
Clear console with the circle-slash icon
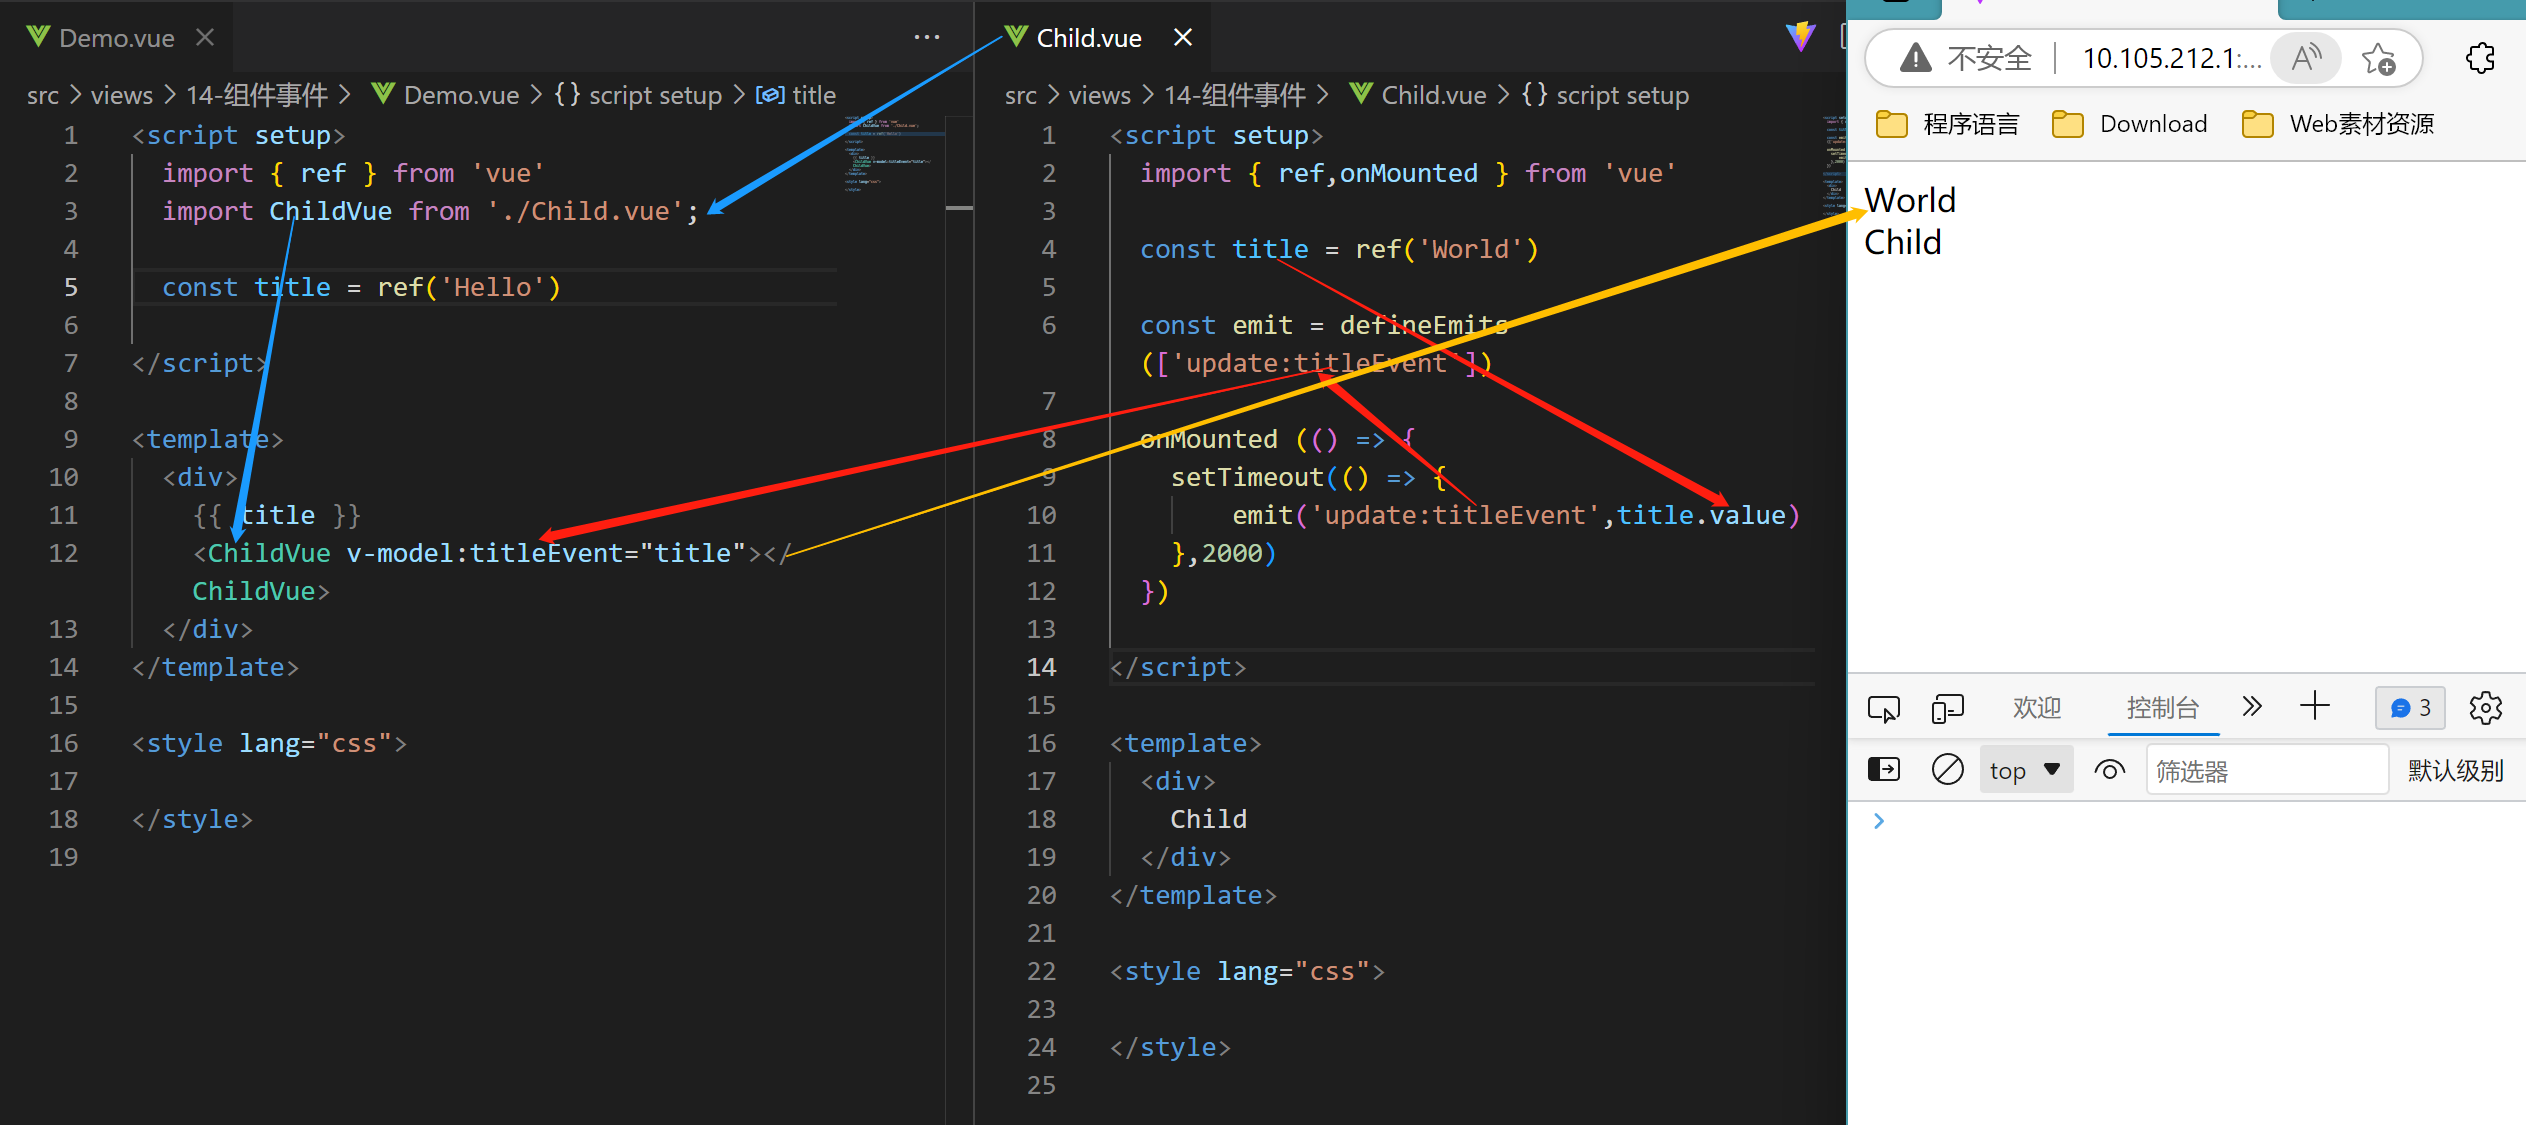(1947, 770)
